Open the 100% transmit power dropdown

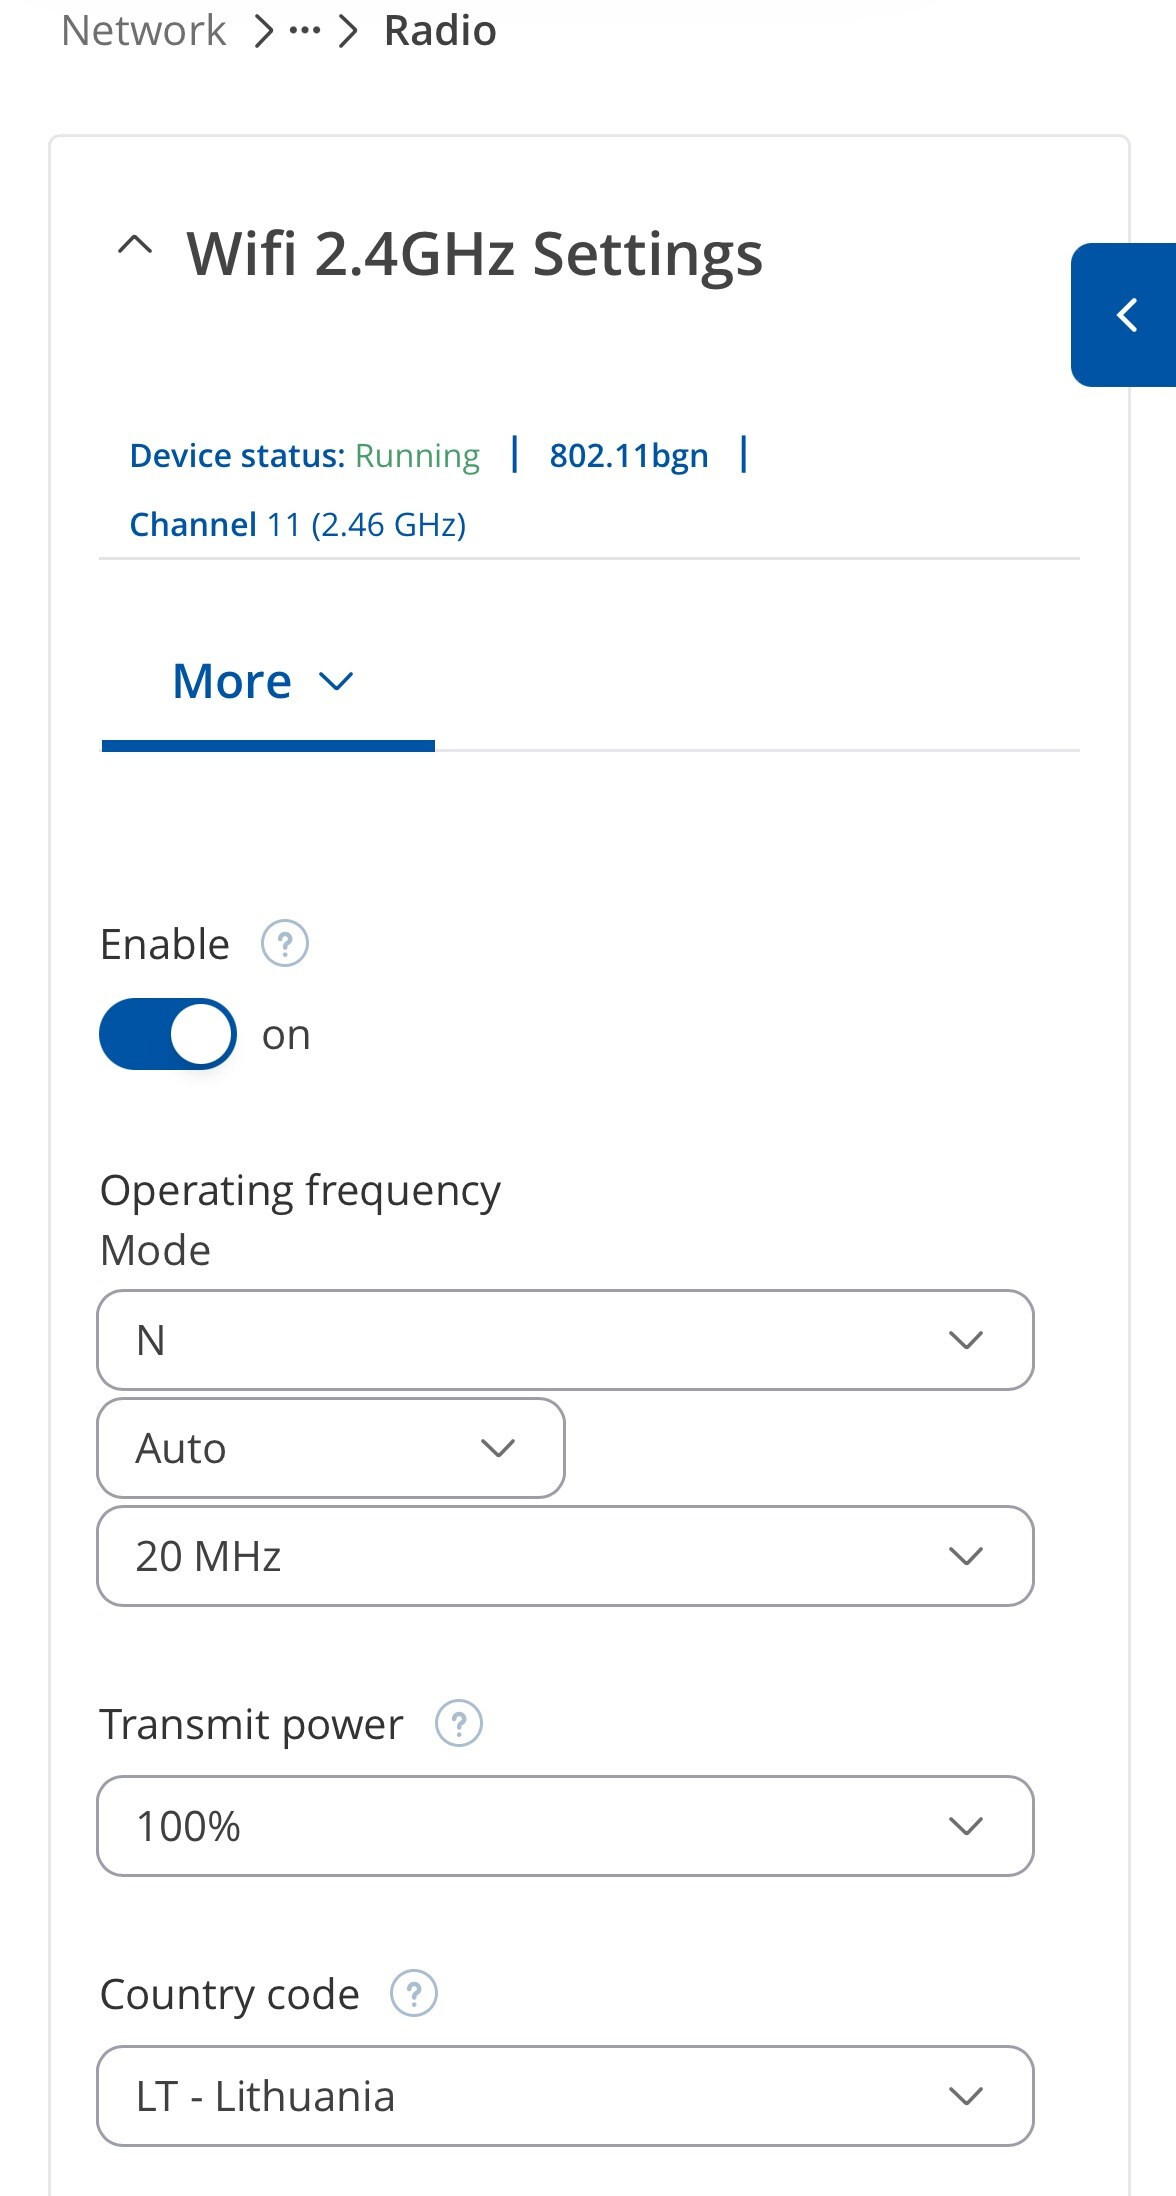point(565,1826)
